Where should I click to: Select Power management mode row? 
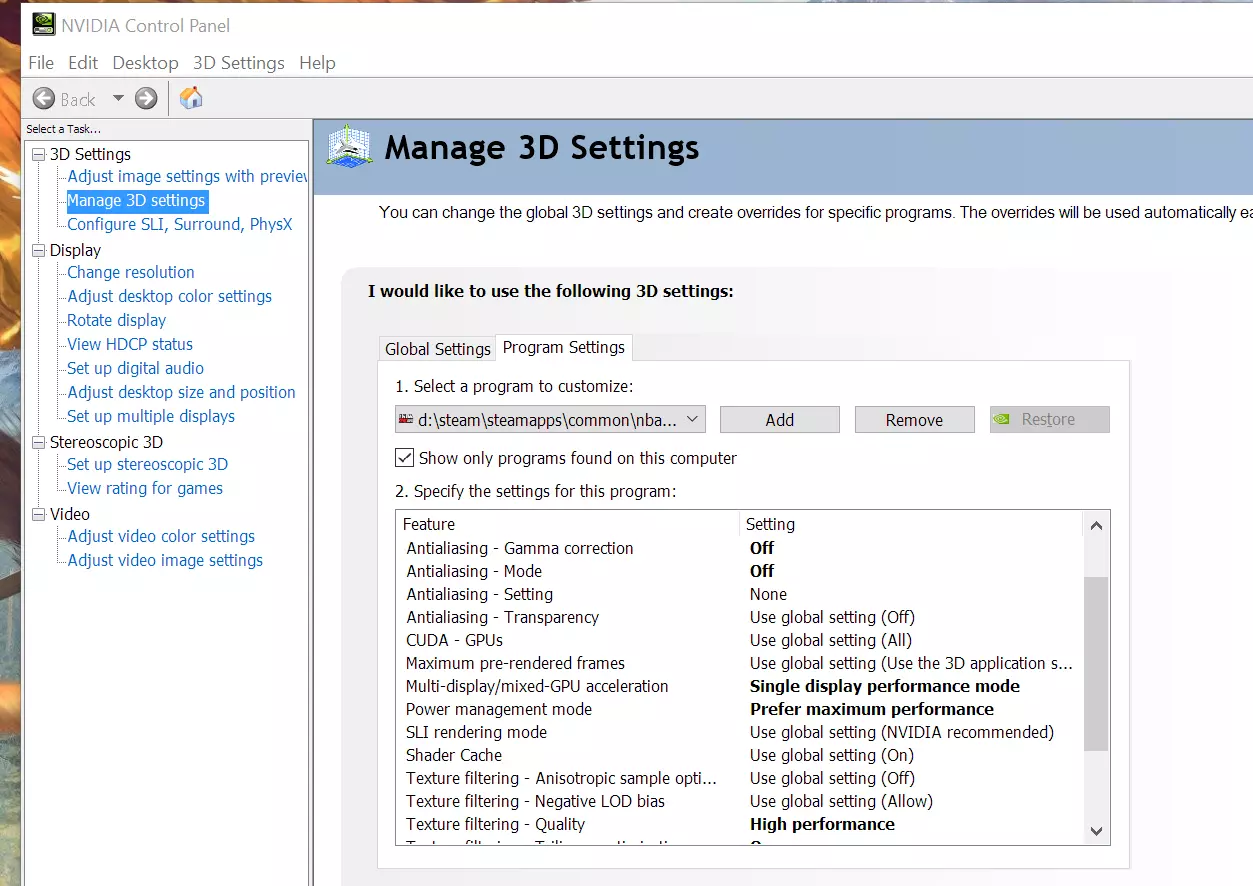[740, 709]
